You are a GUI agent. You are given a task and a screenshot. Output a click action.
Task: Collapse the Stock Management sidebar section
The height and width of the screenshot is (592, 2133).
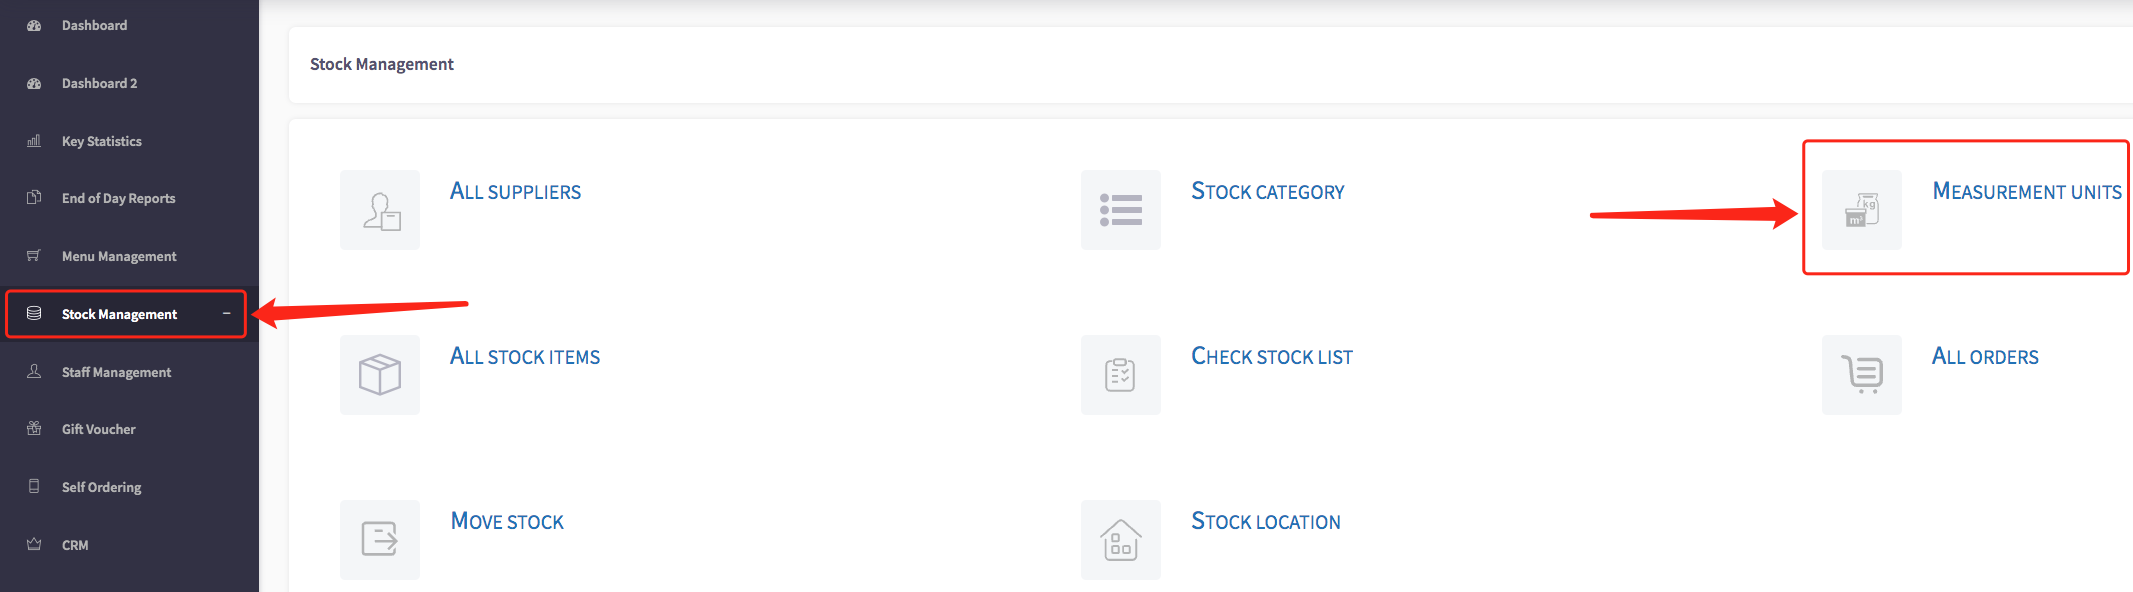227,314
